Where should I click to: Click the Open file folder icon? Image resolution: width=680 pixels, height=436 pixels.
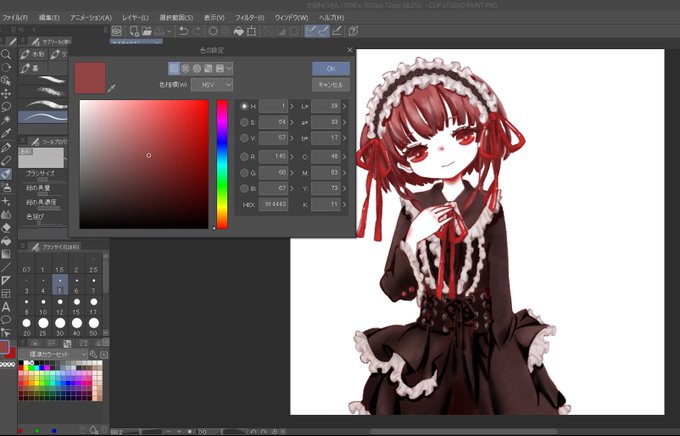pos(147,31)
